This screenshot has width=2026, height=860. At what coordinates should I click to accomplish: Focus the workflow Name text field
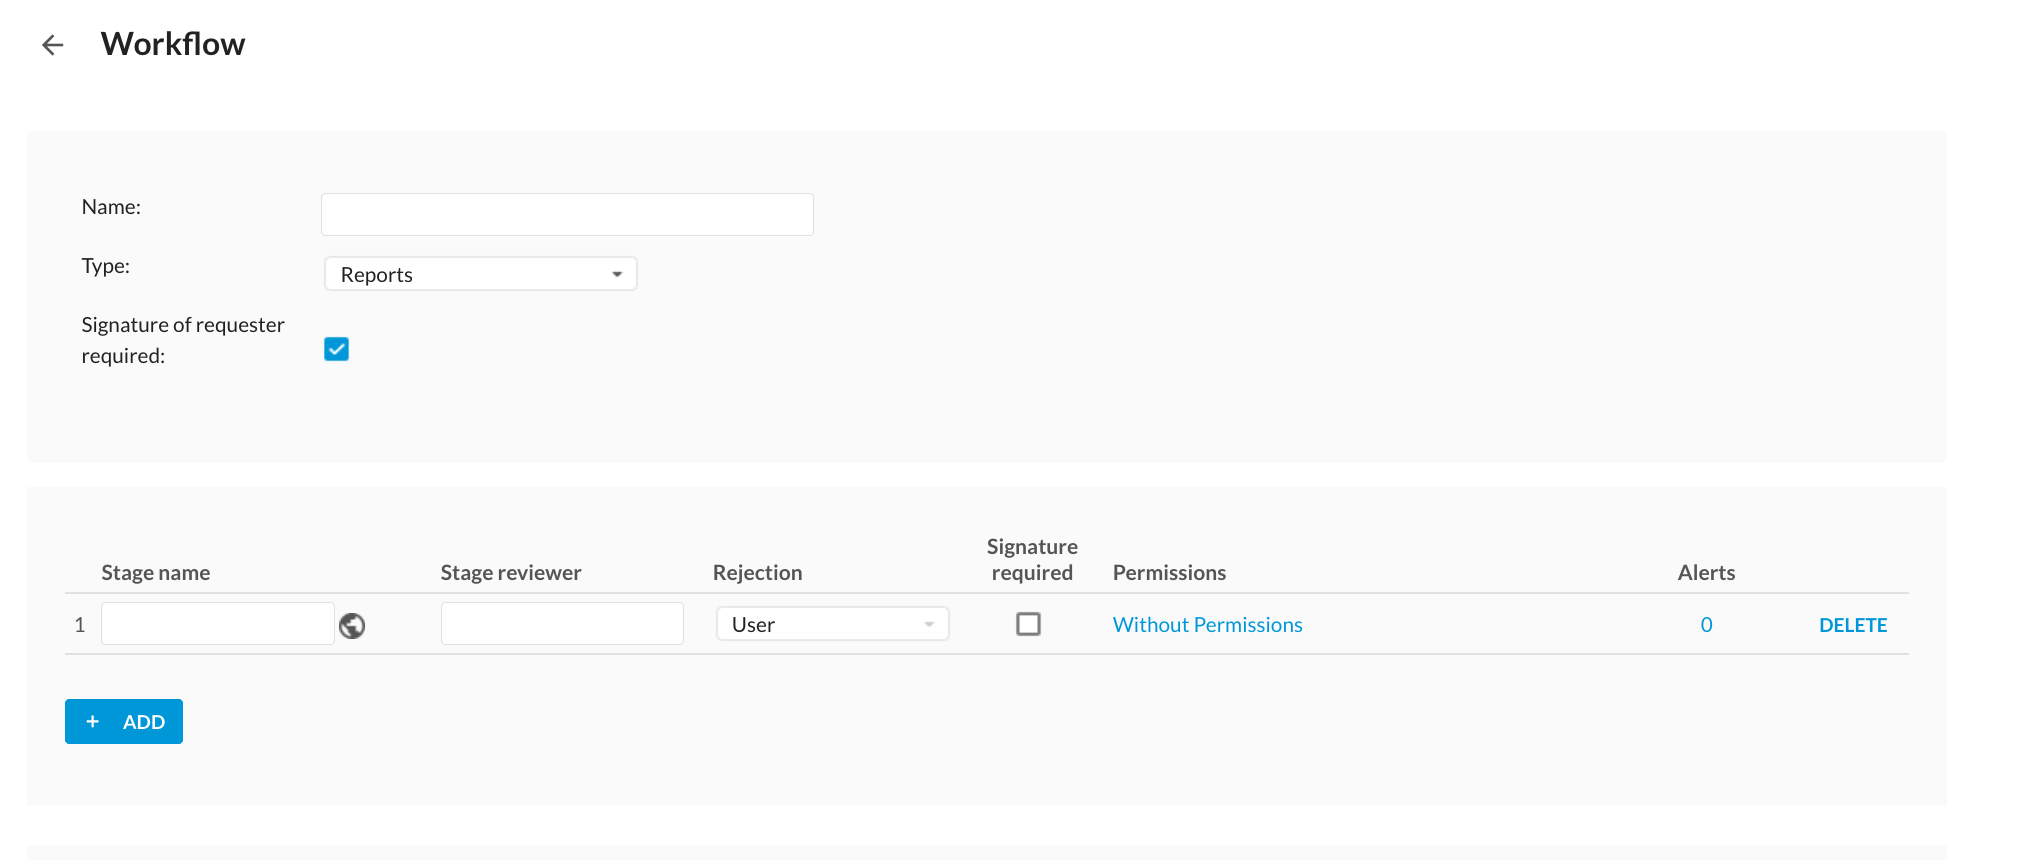point(567,215)
